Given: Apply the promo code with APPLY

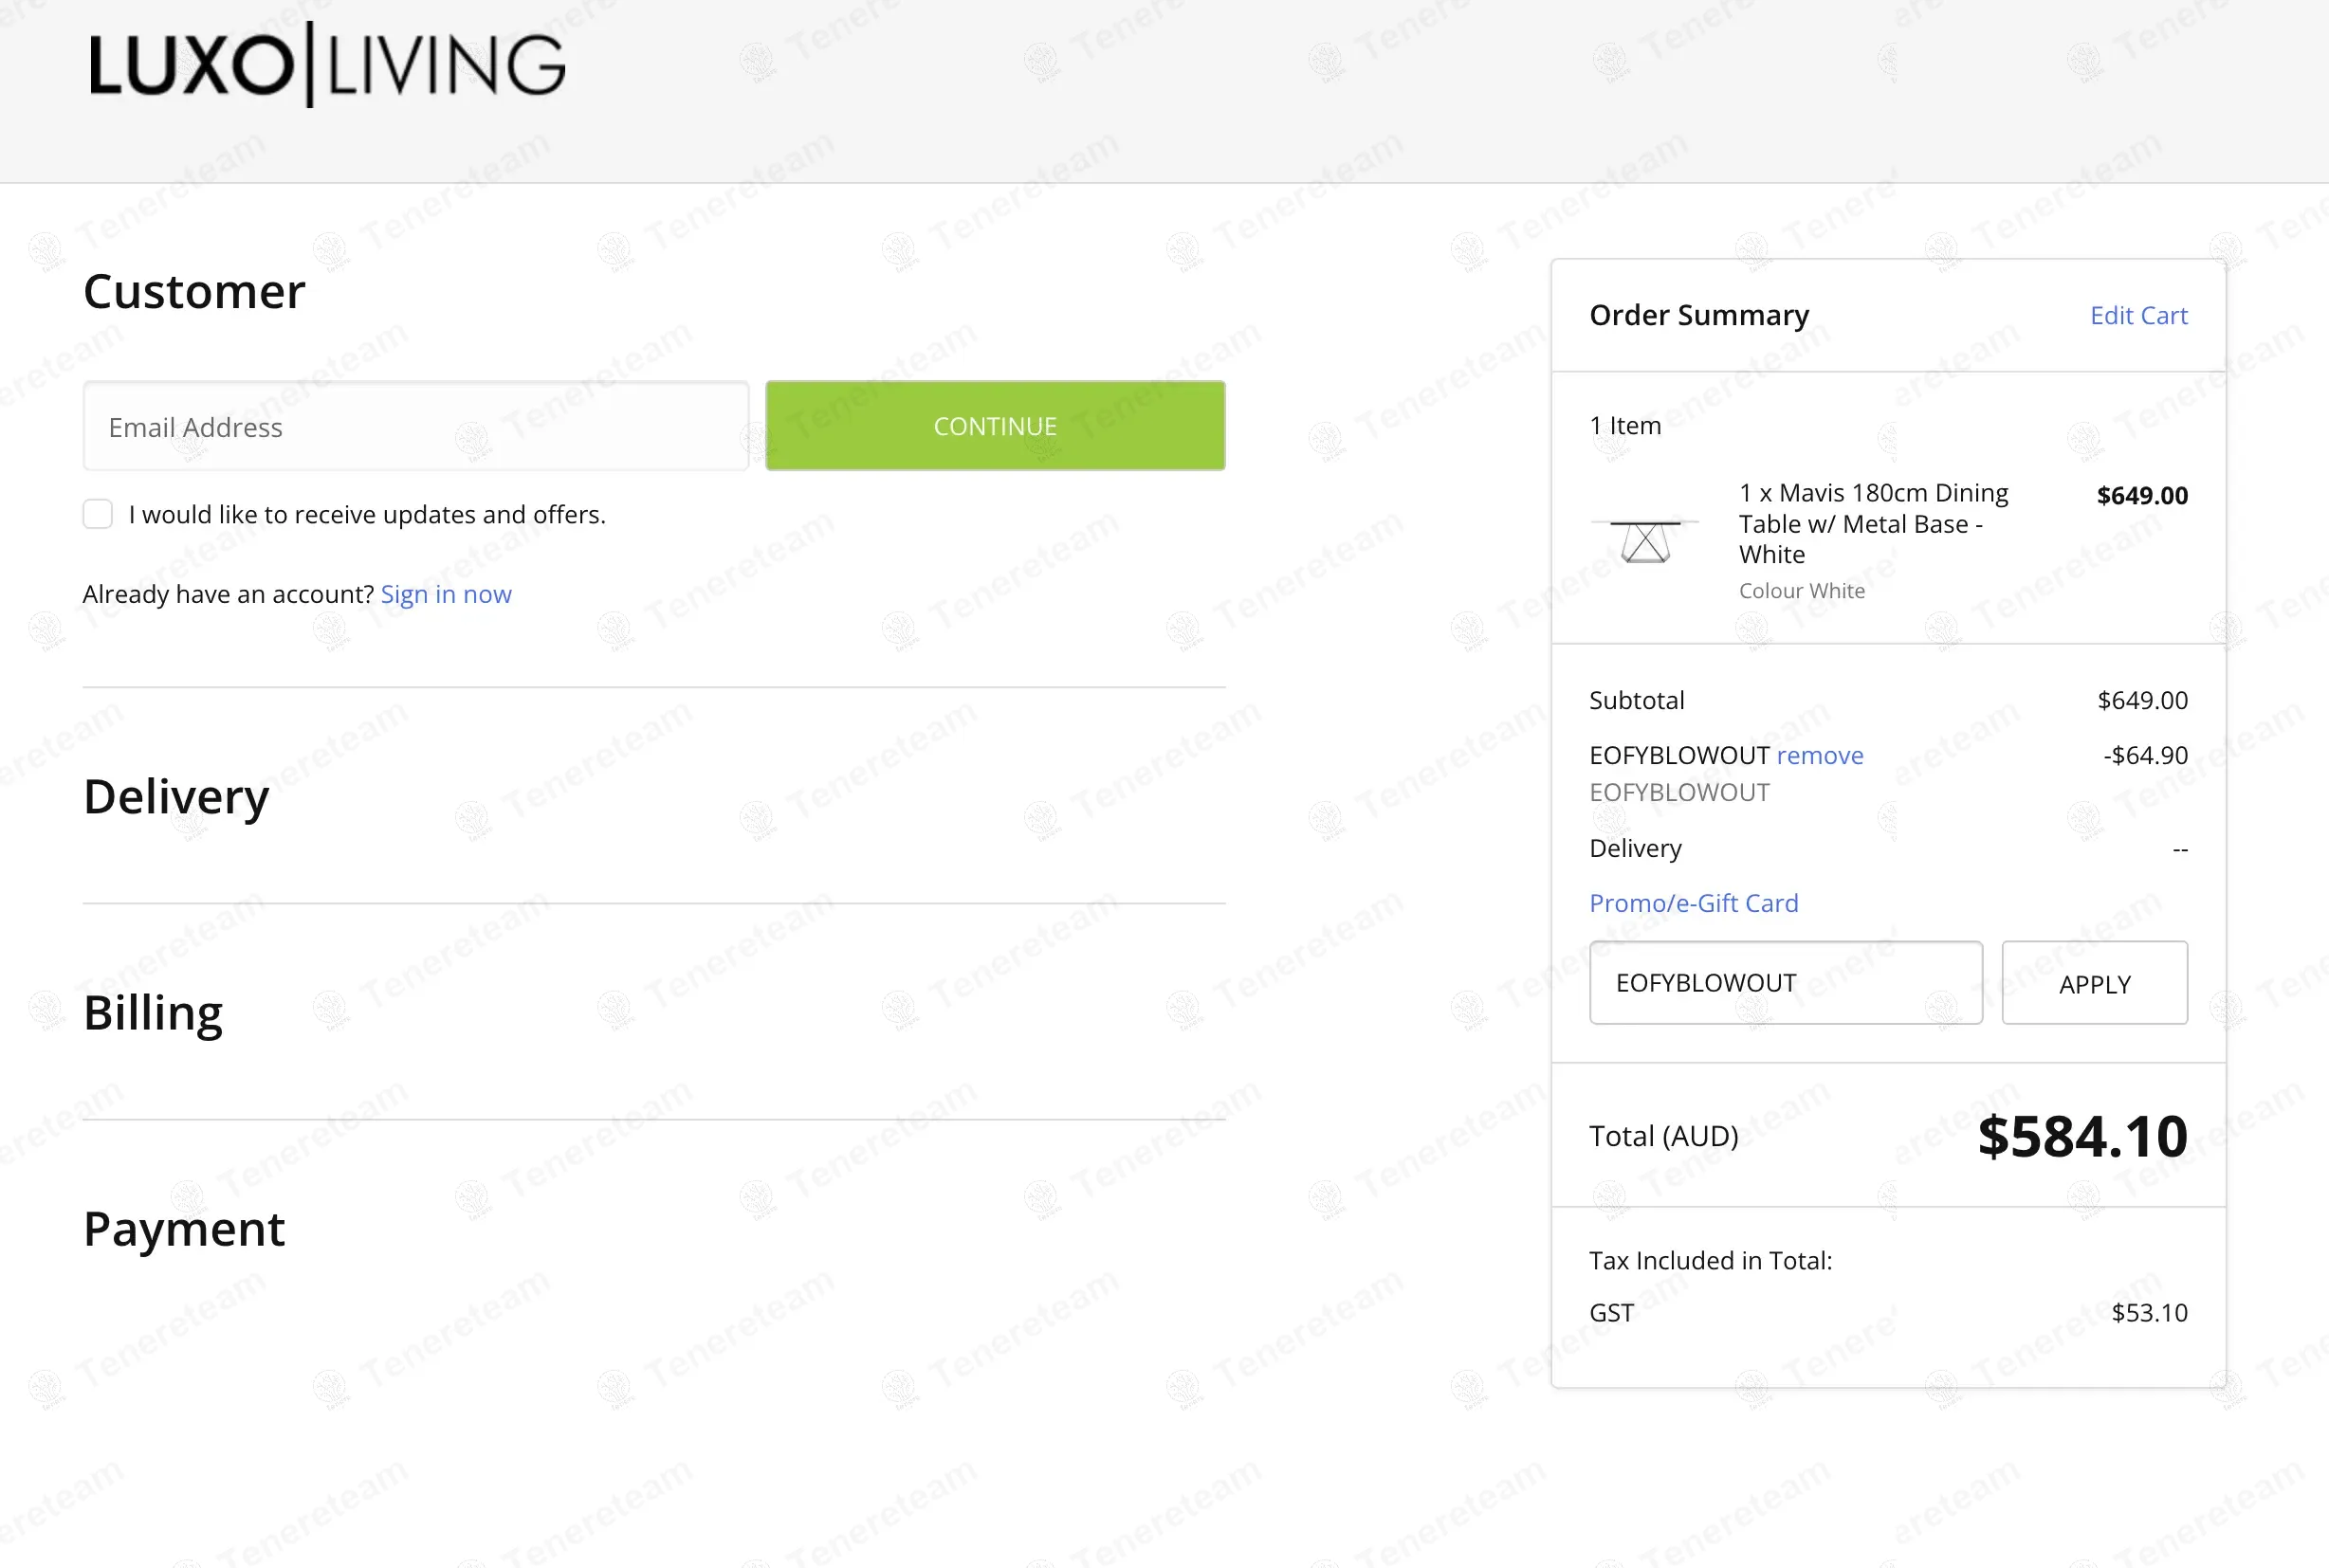Looking at the screenshot, I should click(x=2094, y=982).
